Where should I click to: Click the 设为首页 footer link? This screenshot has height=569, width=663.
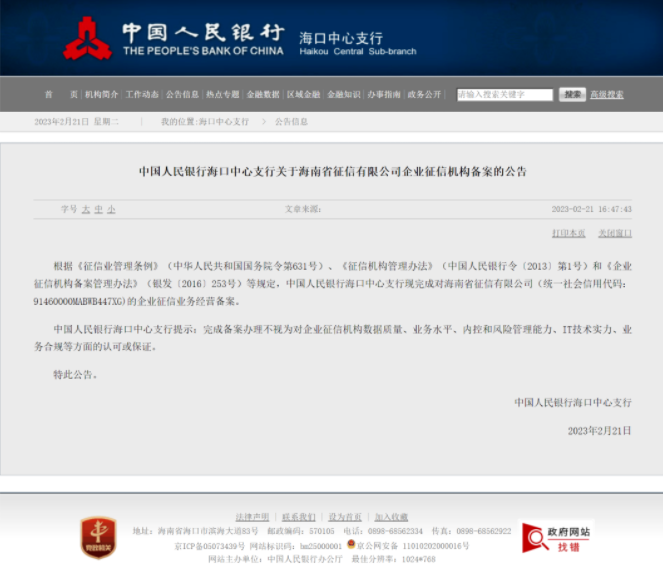345,517
